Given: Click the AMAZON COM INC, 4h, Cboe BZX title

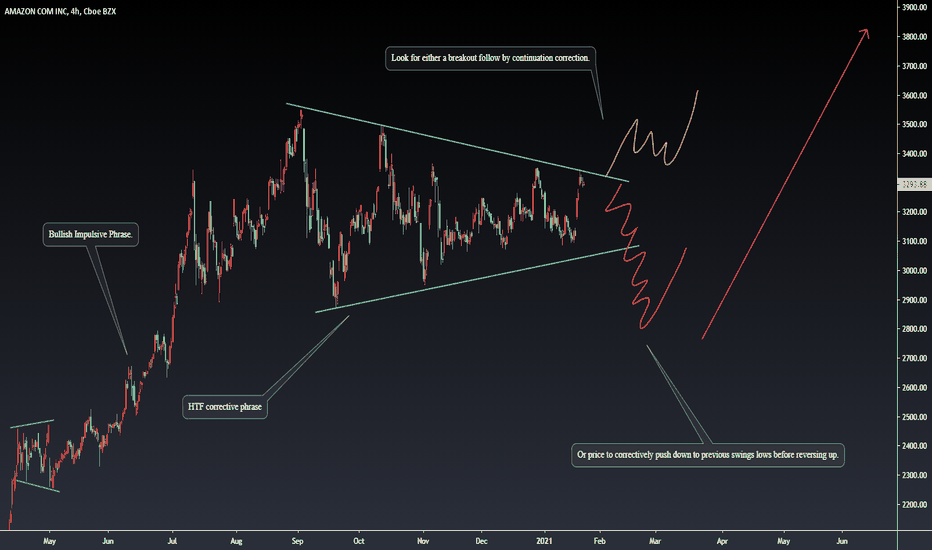Looking at the screenshot, I should point(60,11).
